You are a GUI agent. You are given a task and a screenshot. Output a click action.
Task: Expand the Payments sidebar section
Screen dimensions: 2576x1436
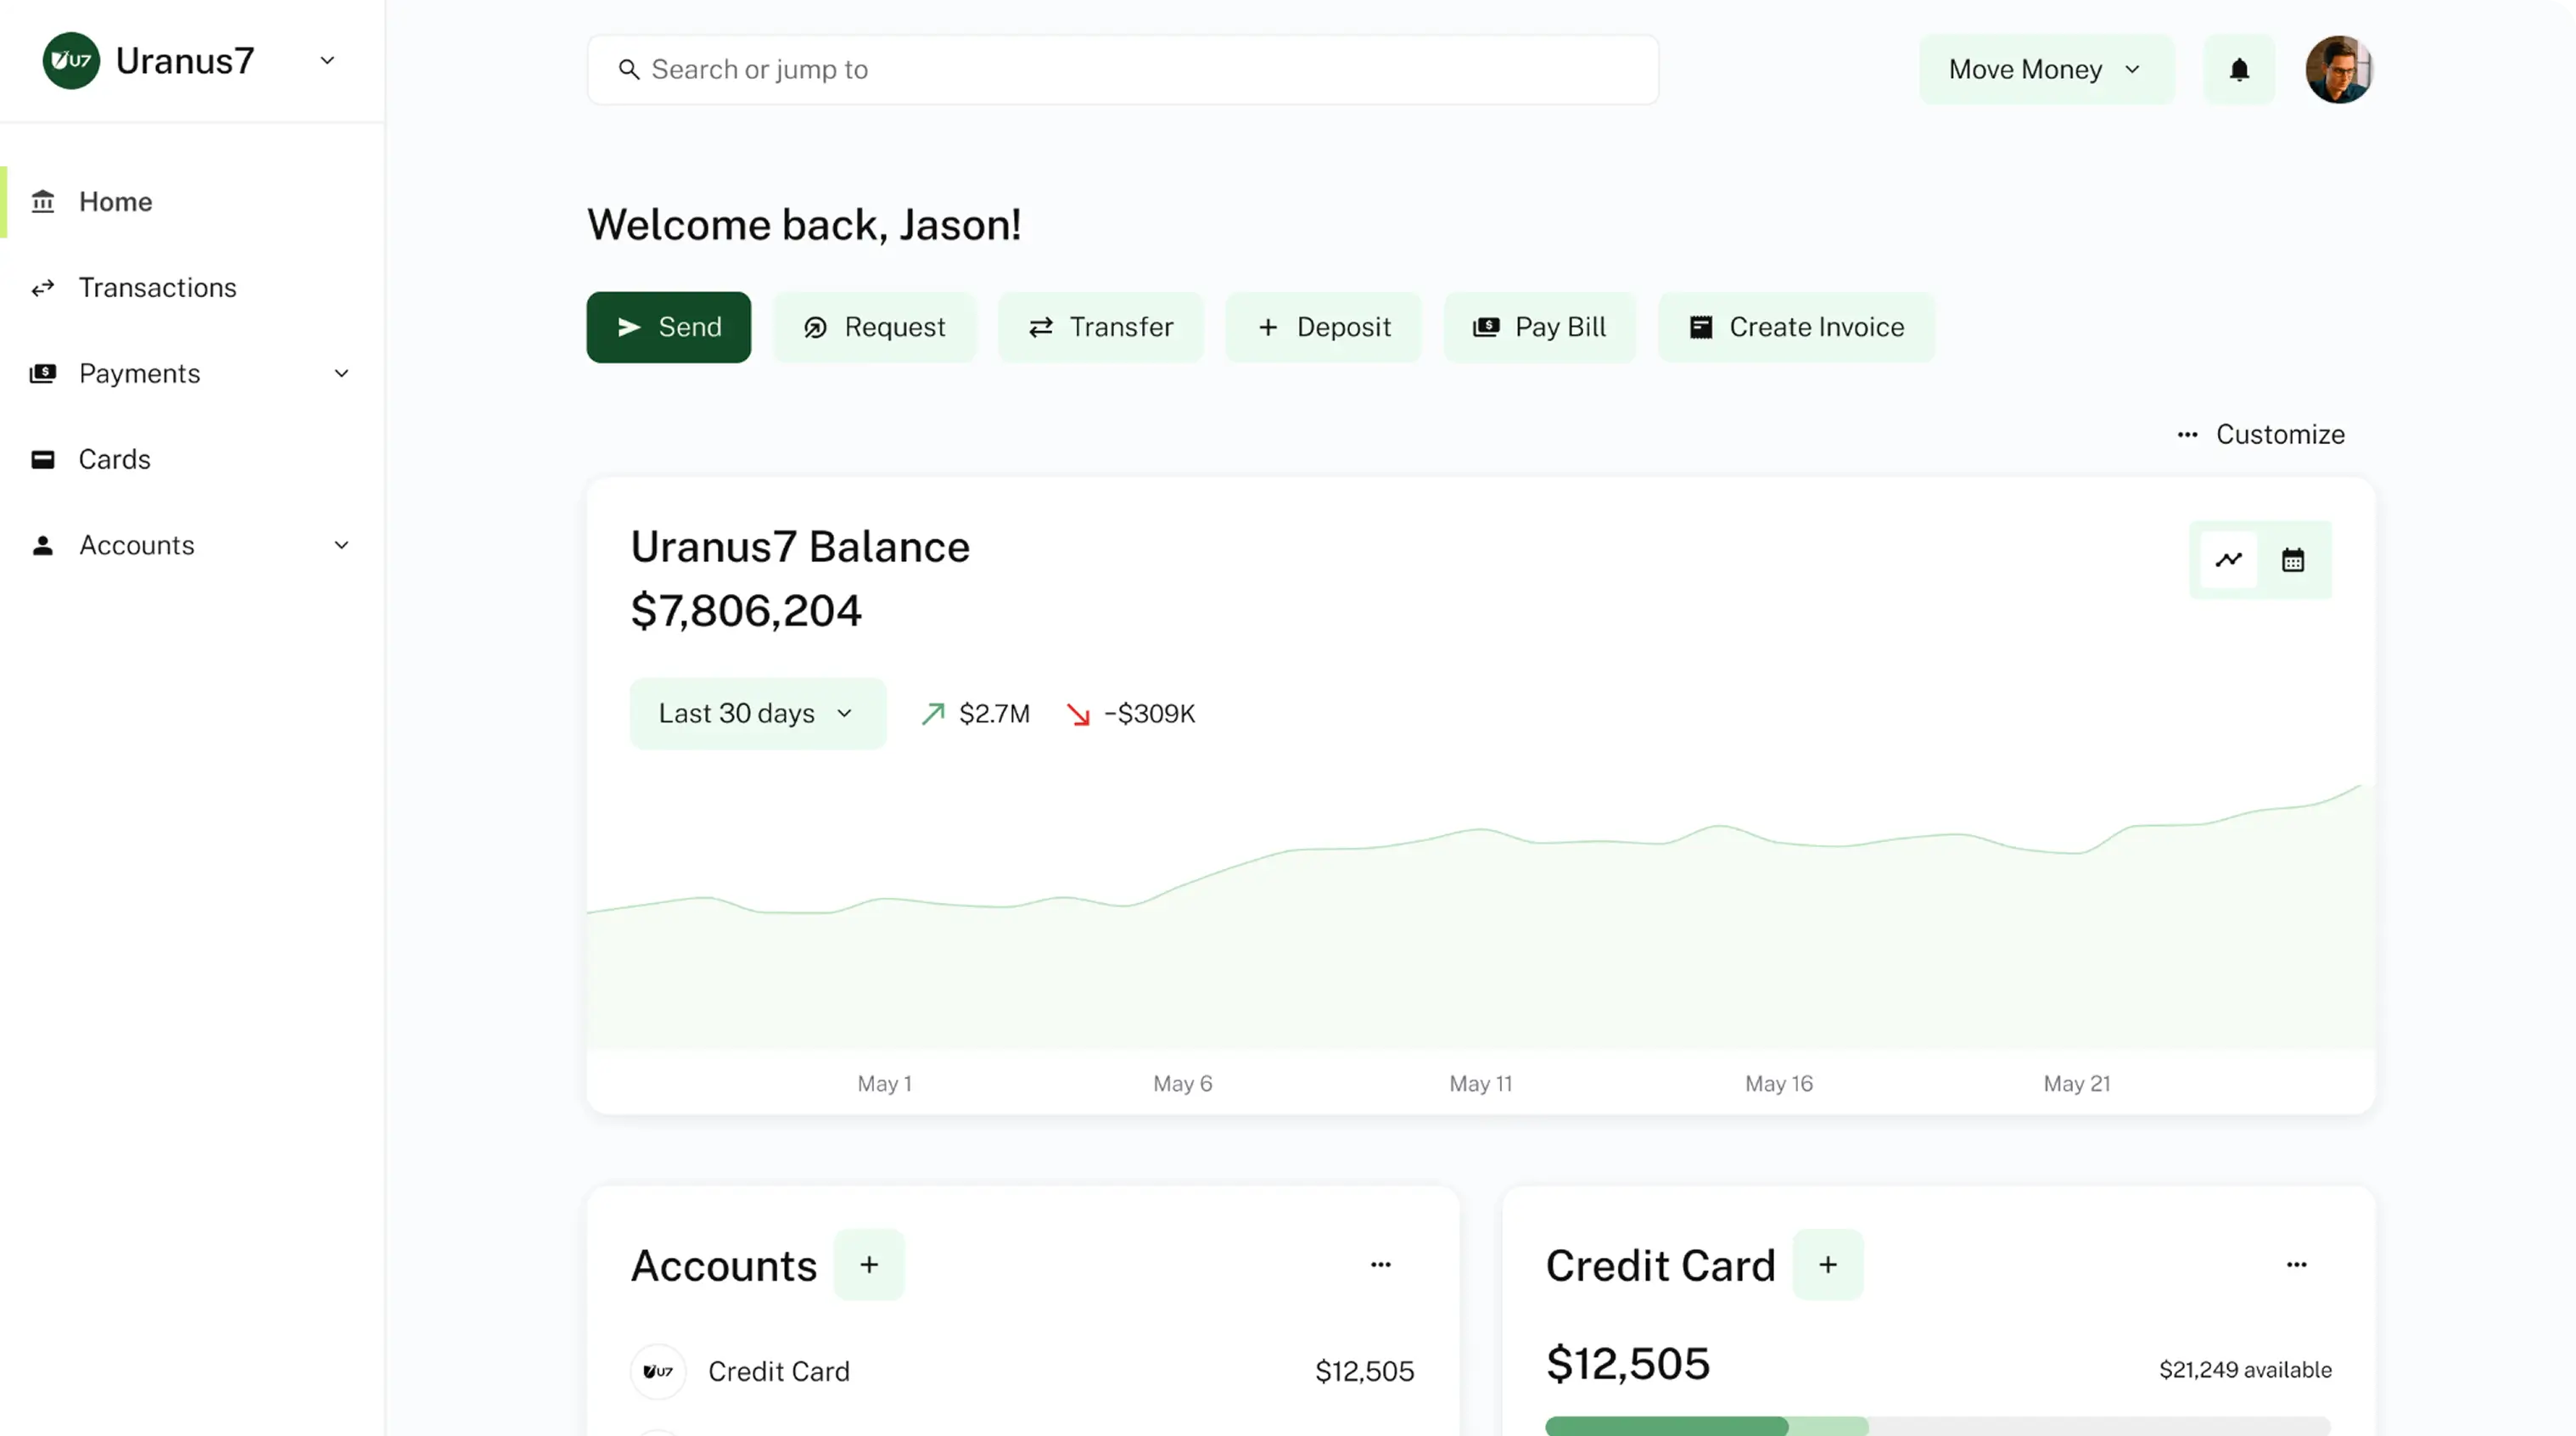[x=341, y=374]
